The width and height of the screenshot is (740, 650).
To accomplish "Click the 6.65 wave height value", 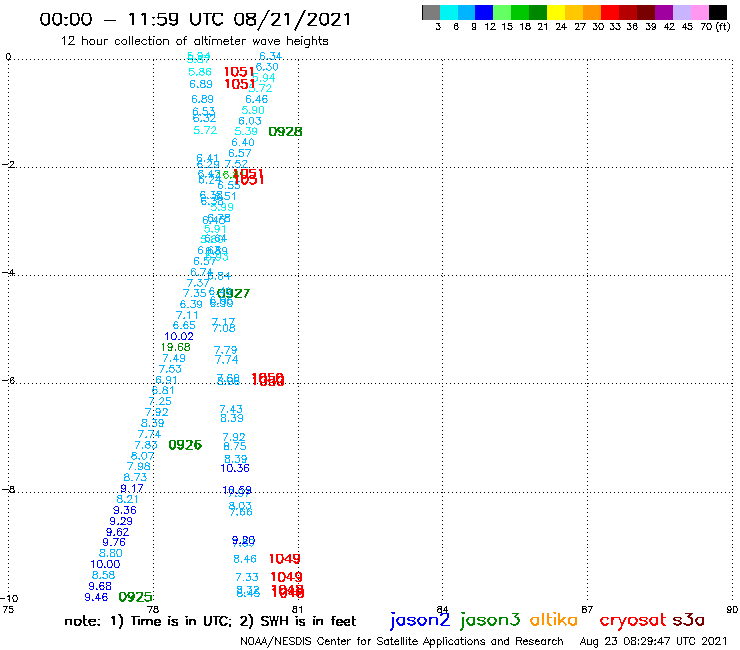I will [184, 325].
